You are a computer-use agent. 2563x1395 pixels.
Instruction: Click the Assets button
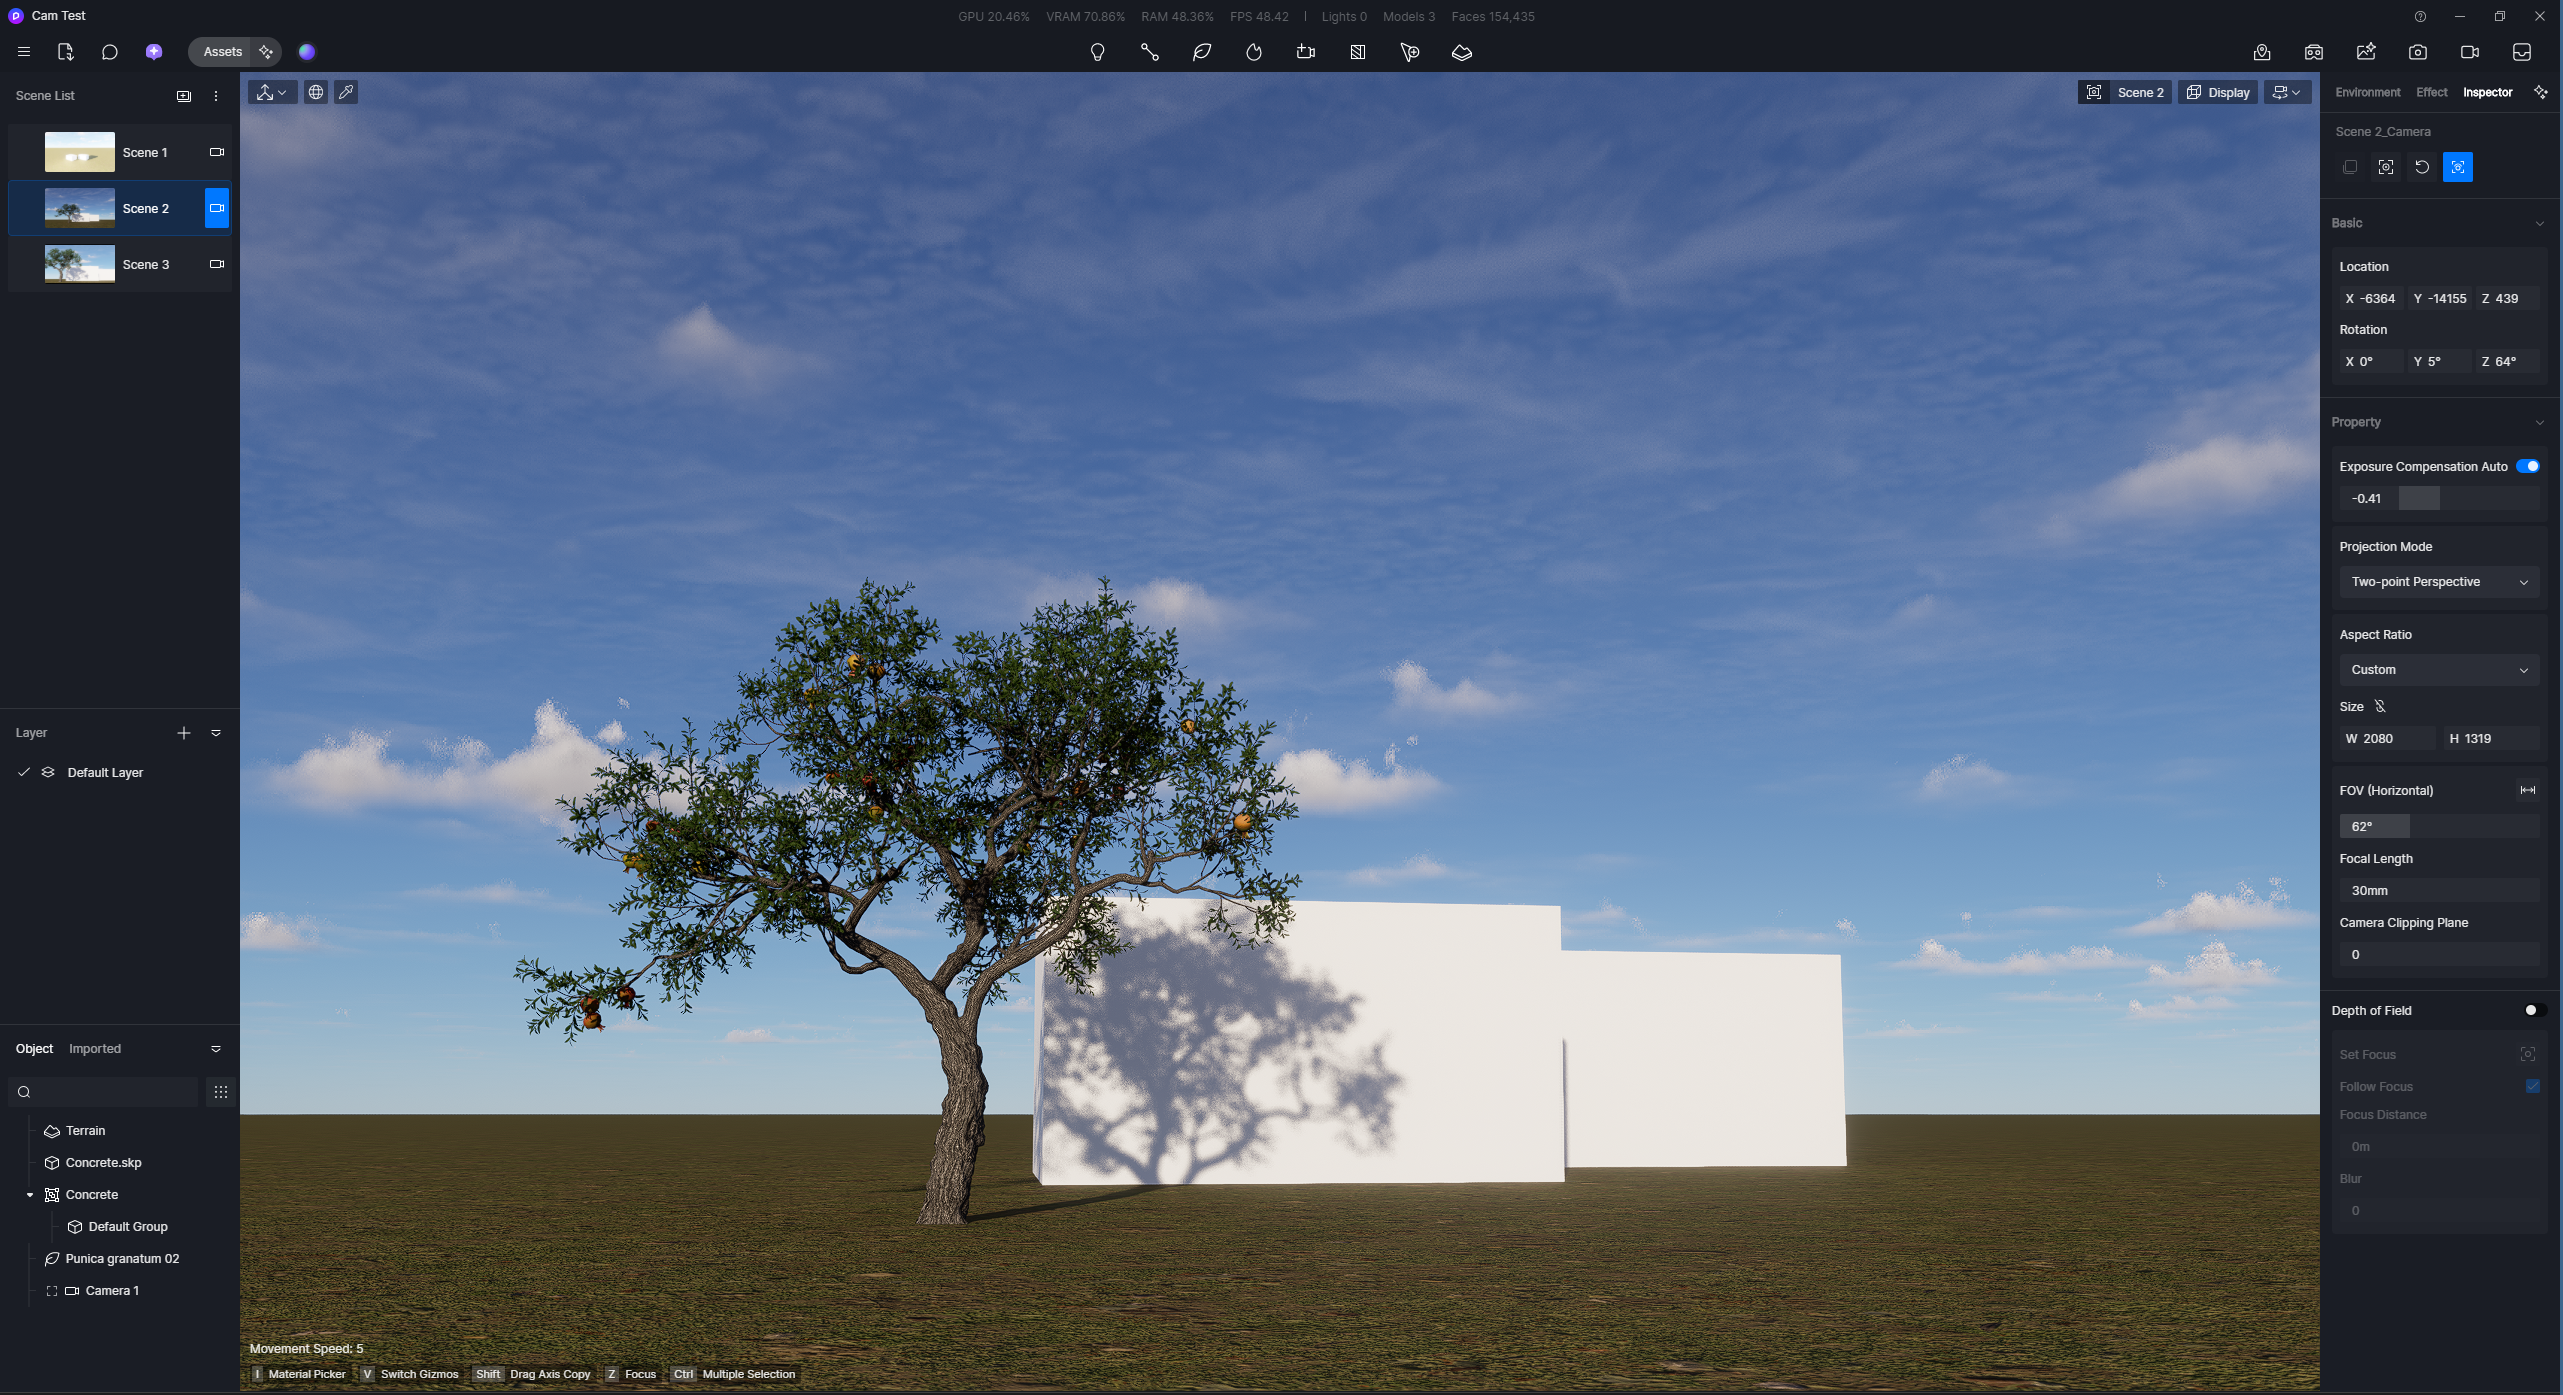(222, 52)
